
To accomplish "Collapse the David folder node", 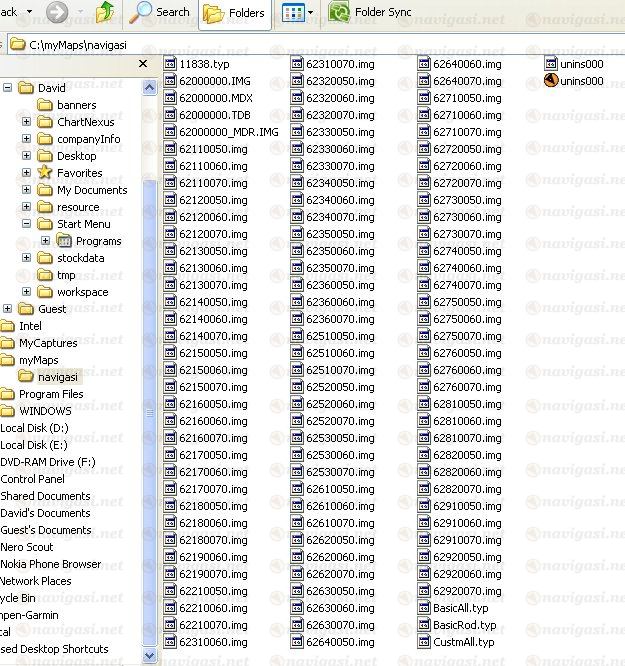I will point(8,88).
